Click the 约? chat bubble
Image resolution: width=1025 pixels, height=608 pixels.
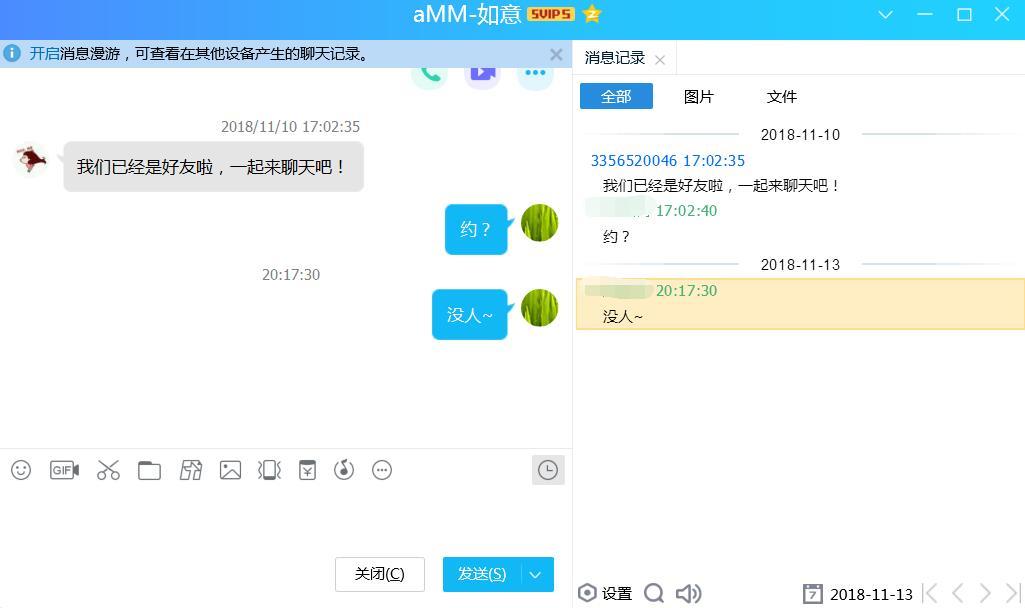[476, 229]
